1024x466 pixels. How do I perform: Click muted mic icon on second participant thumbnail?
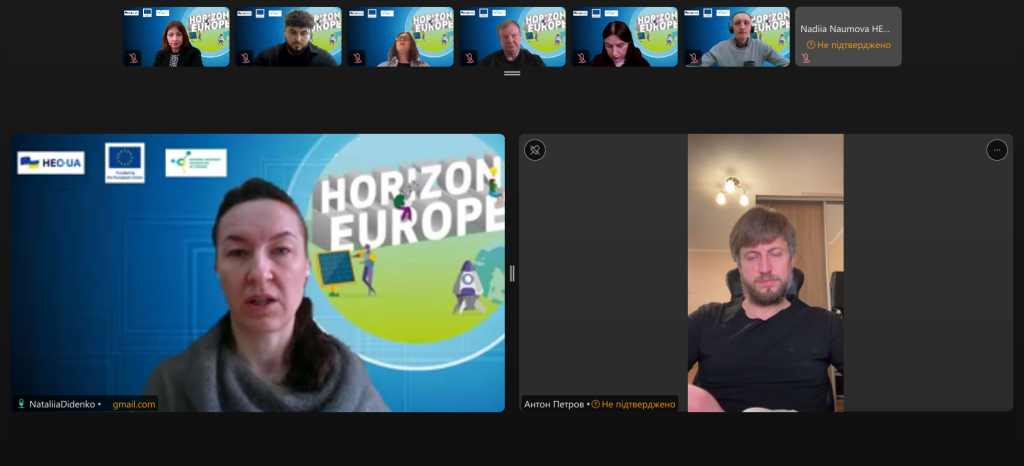246,58
